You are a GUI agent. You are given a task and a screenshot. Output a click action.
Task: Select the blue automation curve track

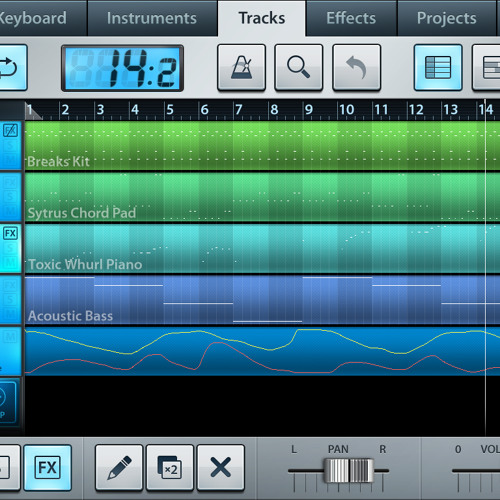coord(262,351)
